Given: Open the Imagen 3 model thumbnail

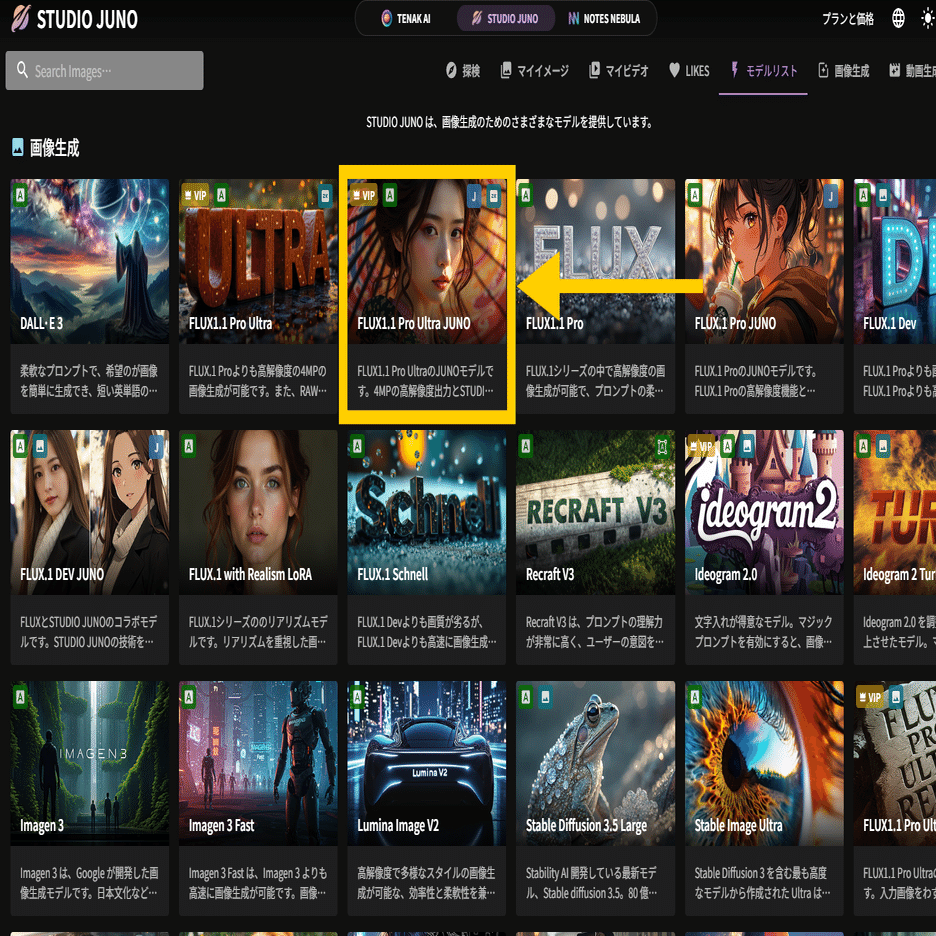Looking at the screenshot, I should click(90, 763).
